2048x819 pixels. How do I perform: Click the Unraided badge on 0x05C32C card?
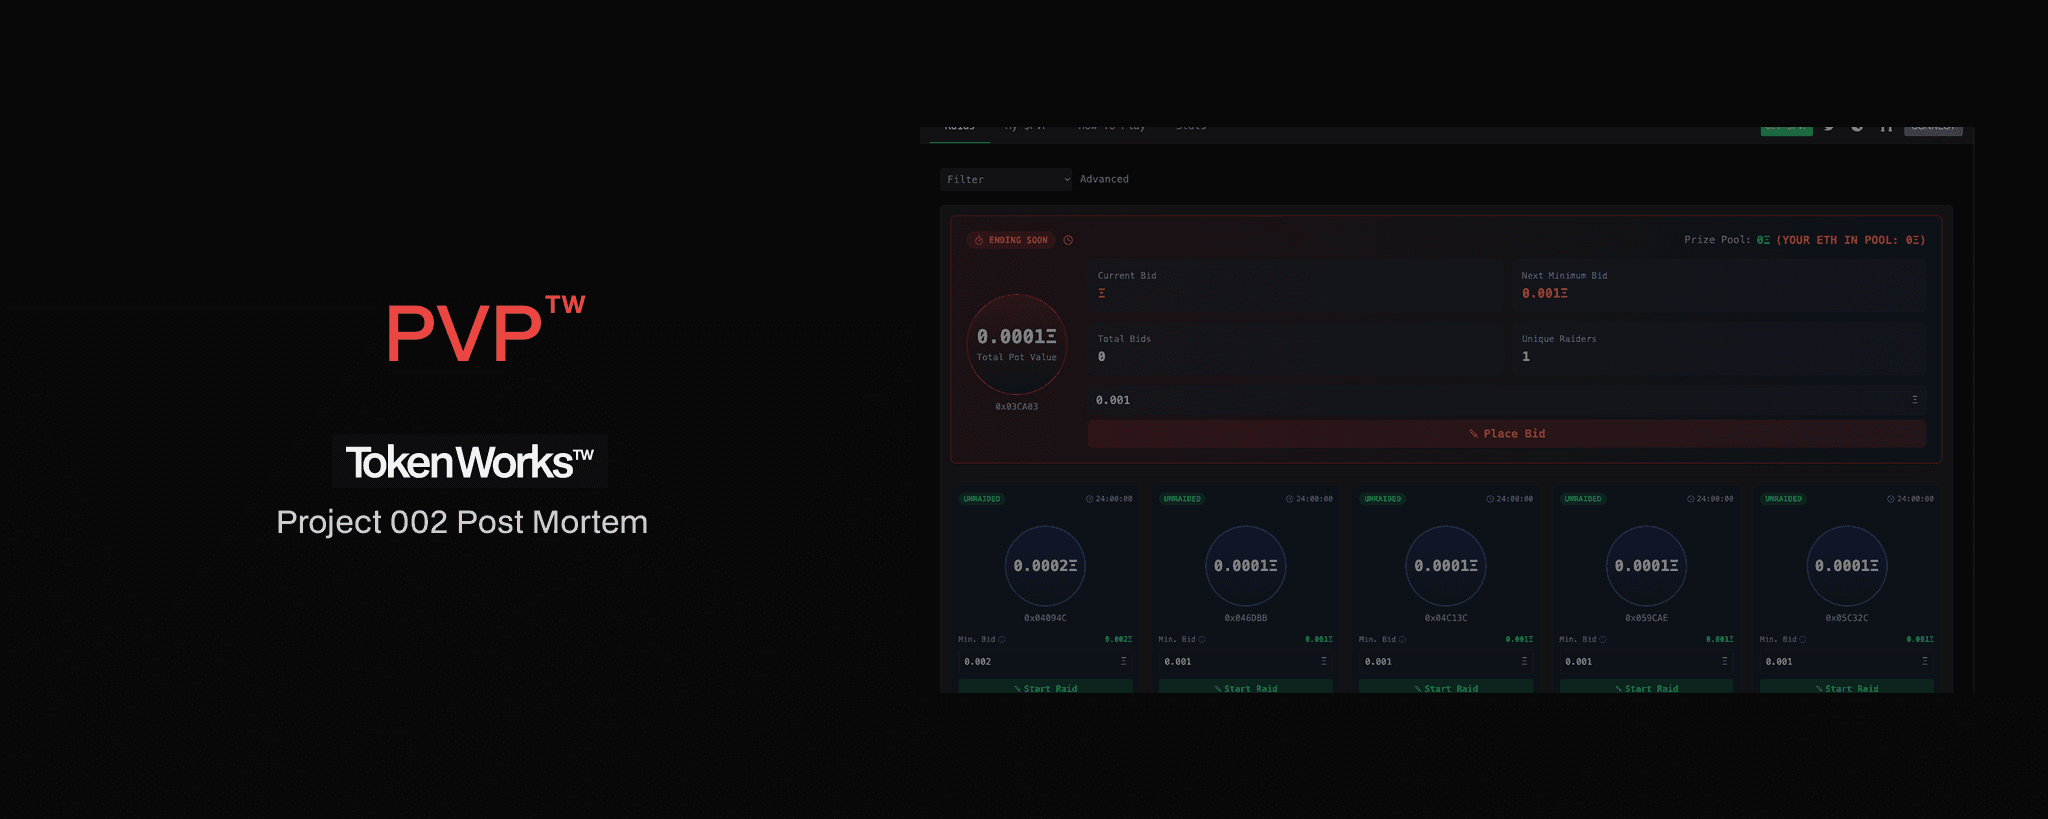pyautogui.click(x=1783, y=499)
